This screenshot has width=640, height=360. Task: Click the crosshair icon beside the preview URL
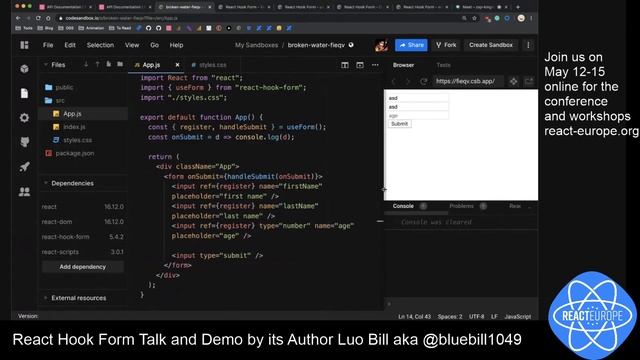(513, 81)
